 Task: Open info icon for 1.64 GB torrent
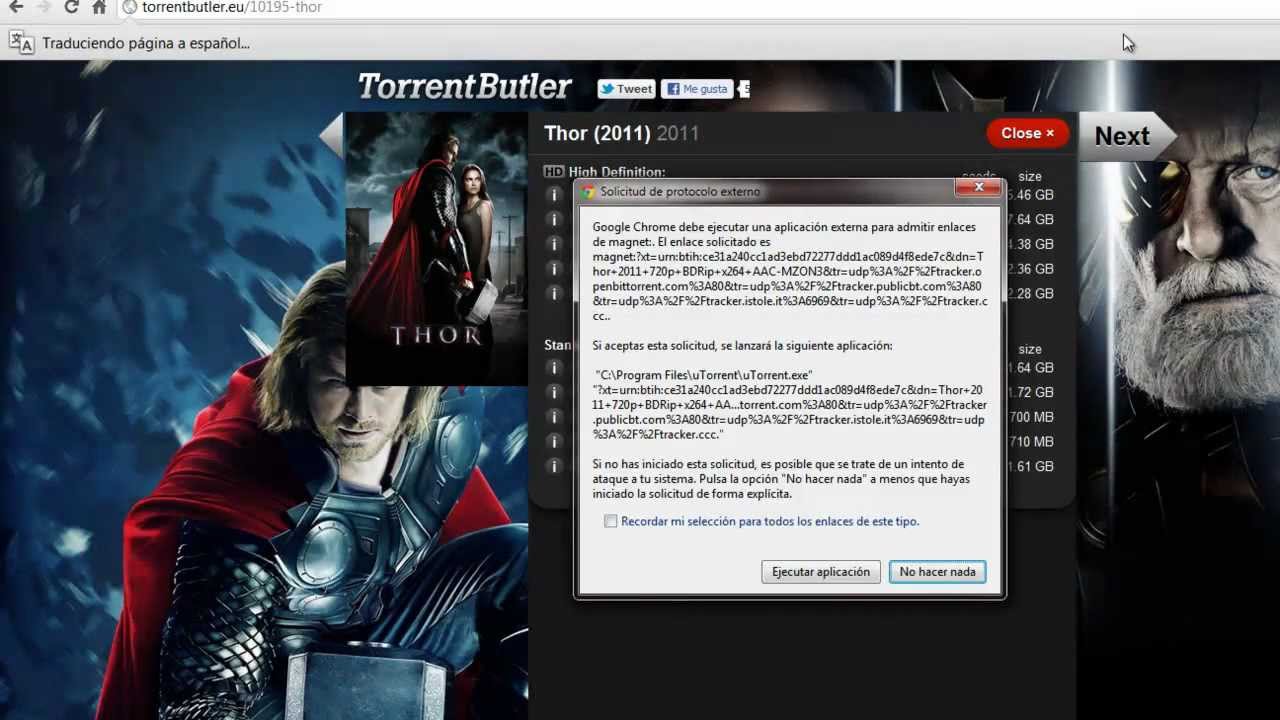(x=553, y=367)
